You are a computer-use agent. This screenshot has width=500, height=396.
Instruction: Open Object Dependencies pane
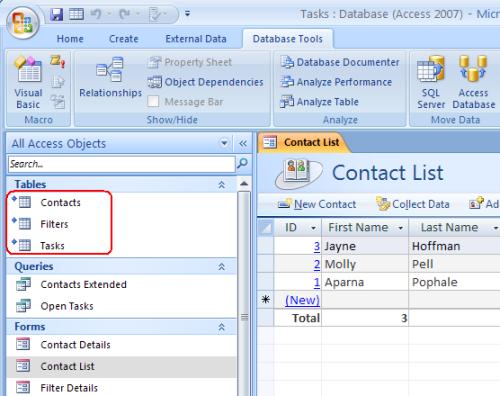coord(205,82)
